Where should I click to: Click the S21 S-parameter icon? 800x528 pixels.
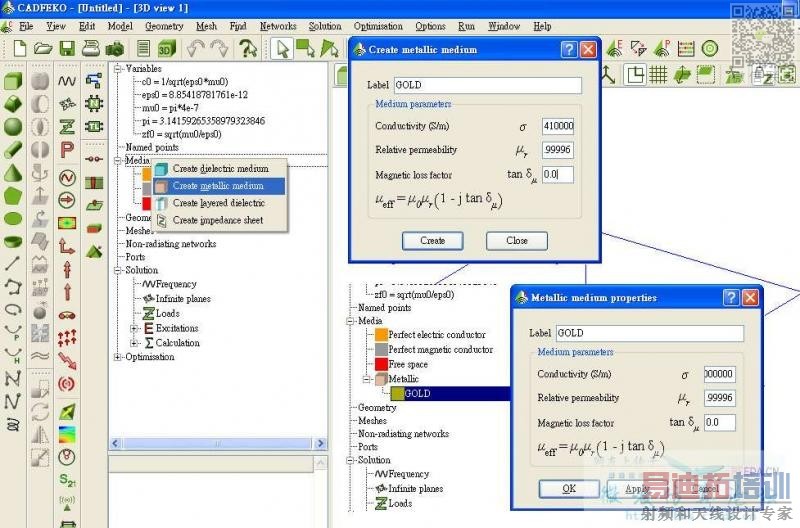67,480
